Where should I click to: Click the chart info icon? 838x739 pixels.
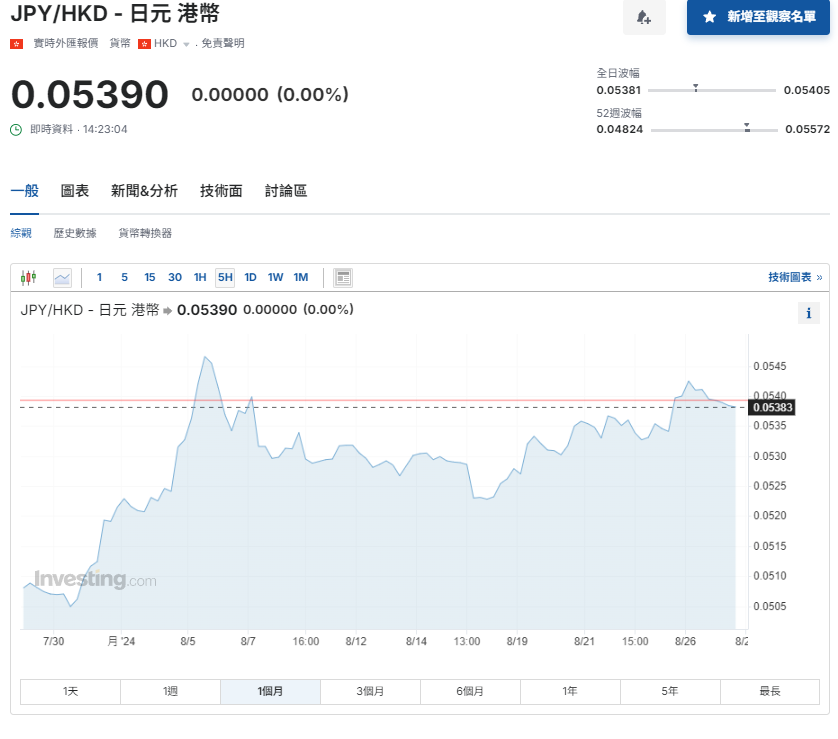[808, 313]
